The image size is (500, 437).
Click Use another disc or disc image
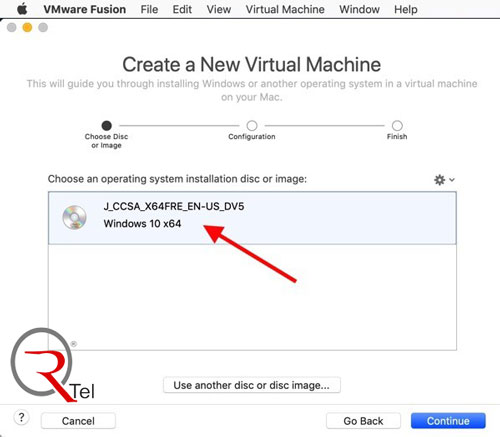(x=252, y=385)
